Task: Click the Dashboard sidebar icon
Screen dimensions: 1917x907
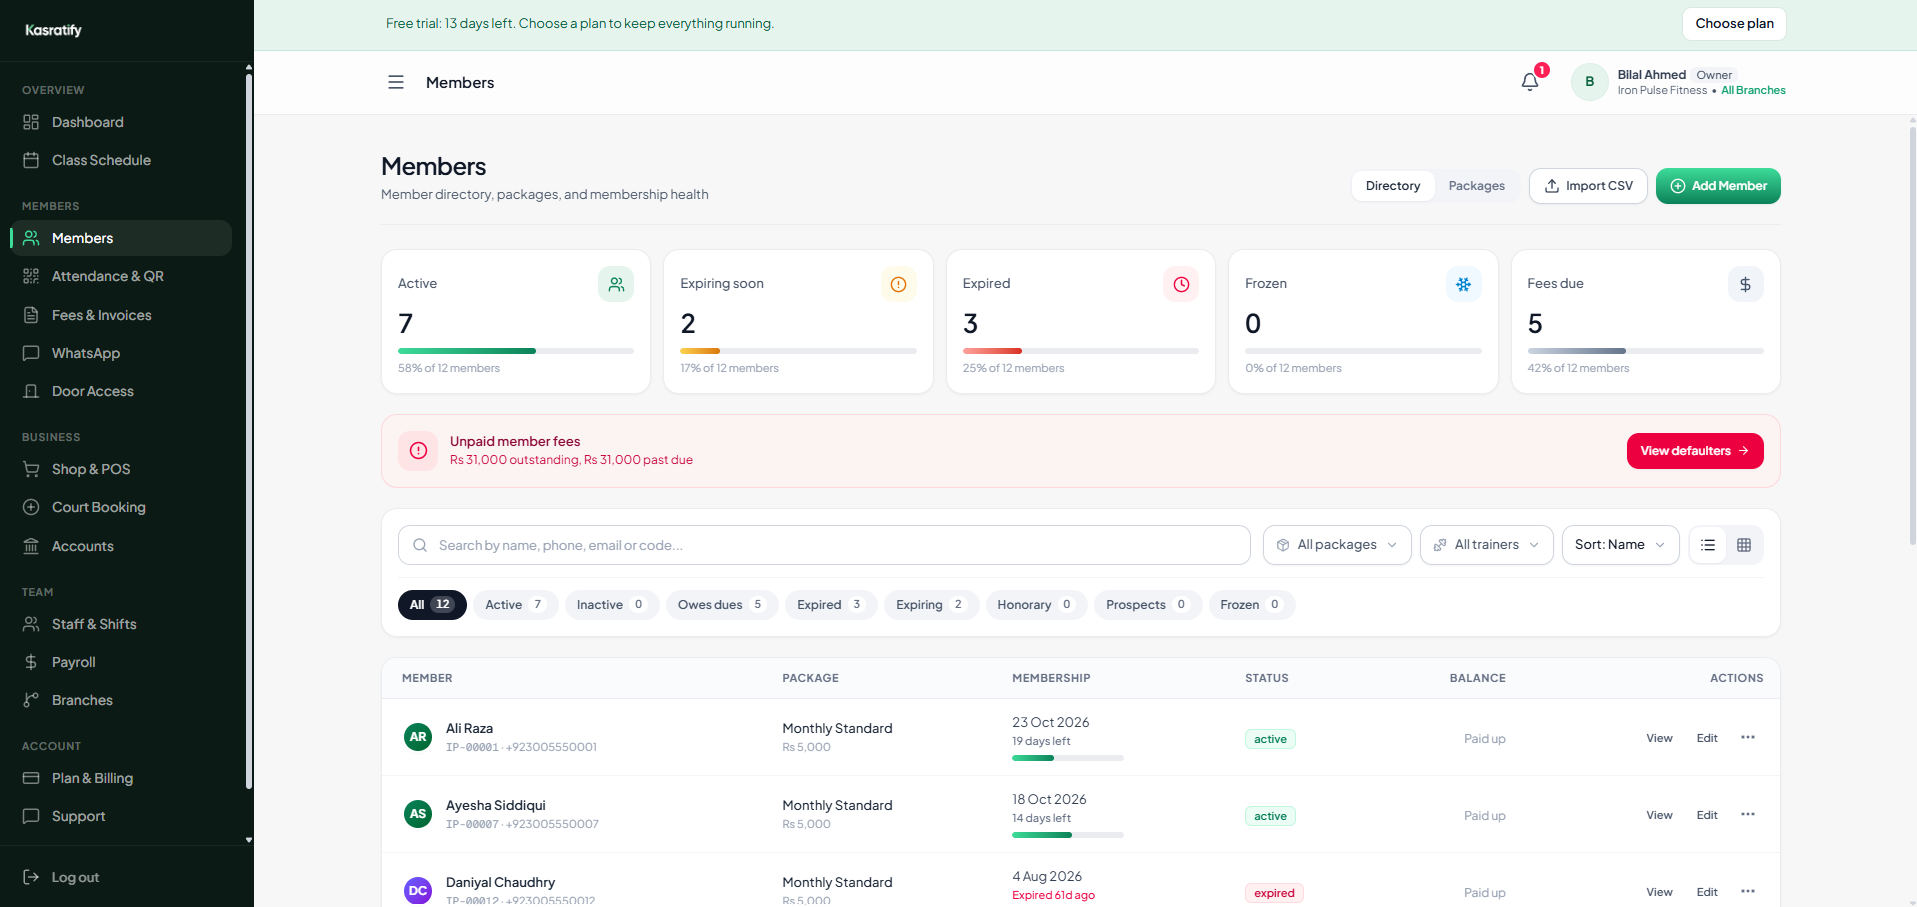Action: [x=31, y=122]
